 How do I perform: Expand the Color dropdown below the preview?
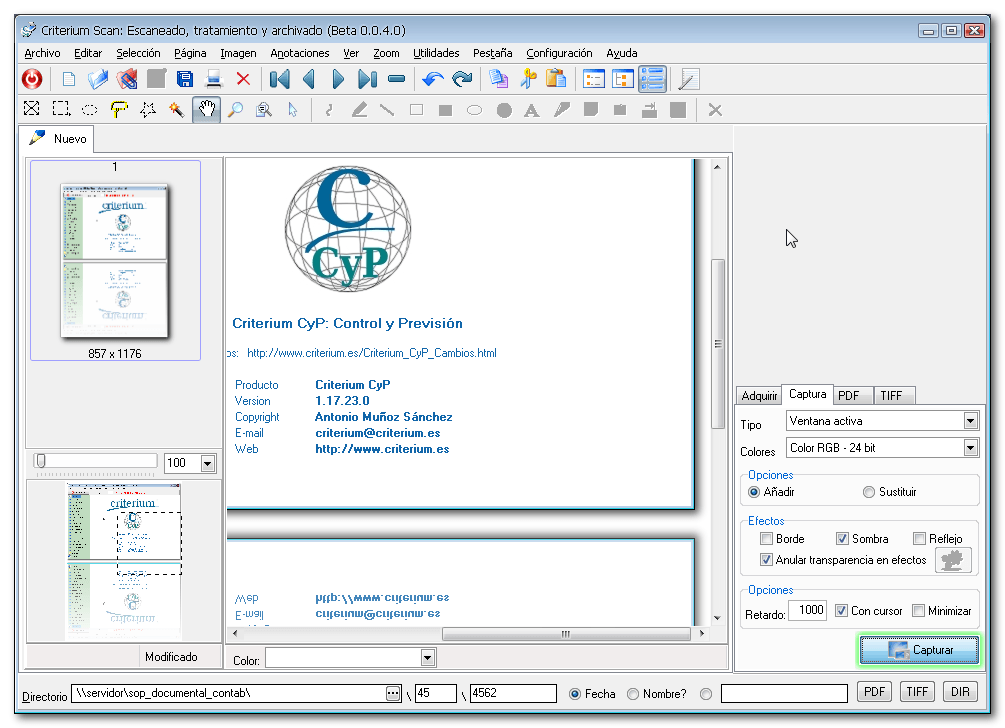click(x=428, y=658)
